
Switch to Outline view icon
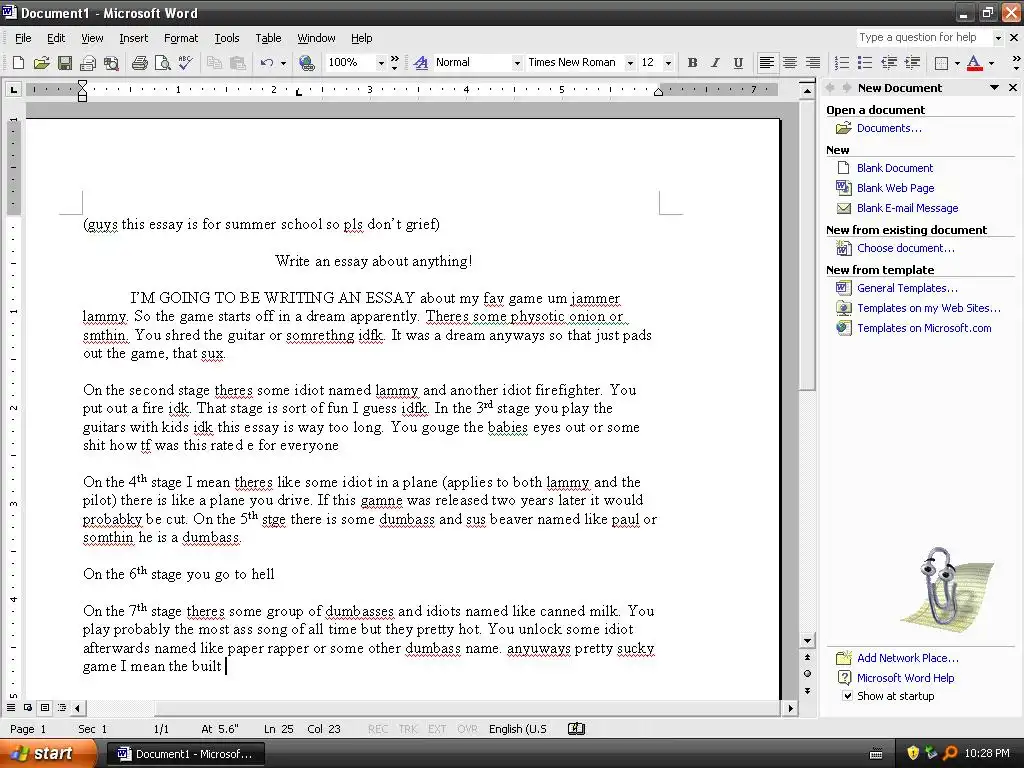pos(61,708)
